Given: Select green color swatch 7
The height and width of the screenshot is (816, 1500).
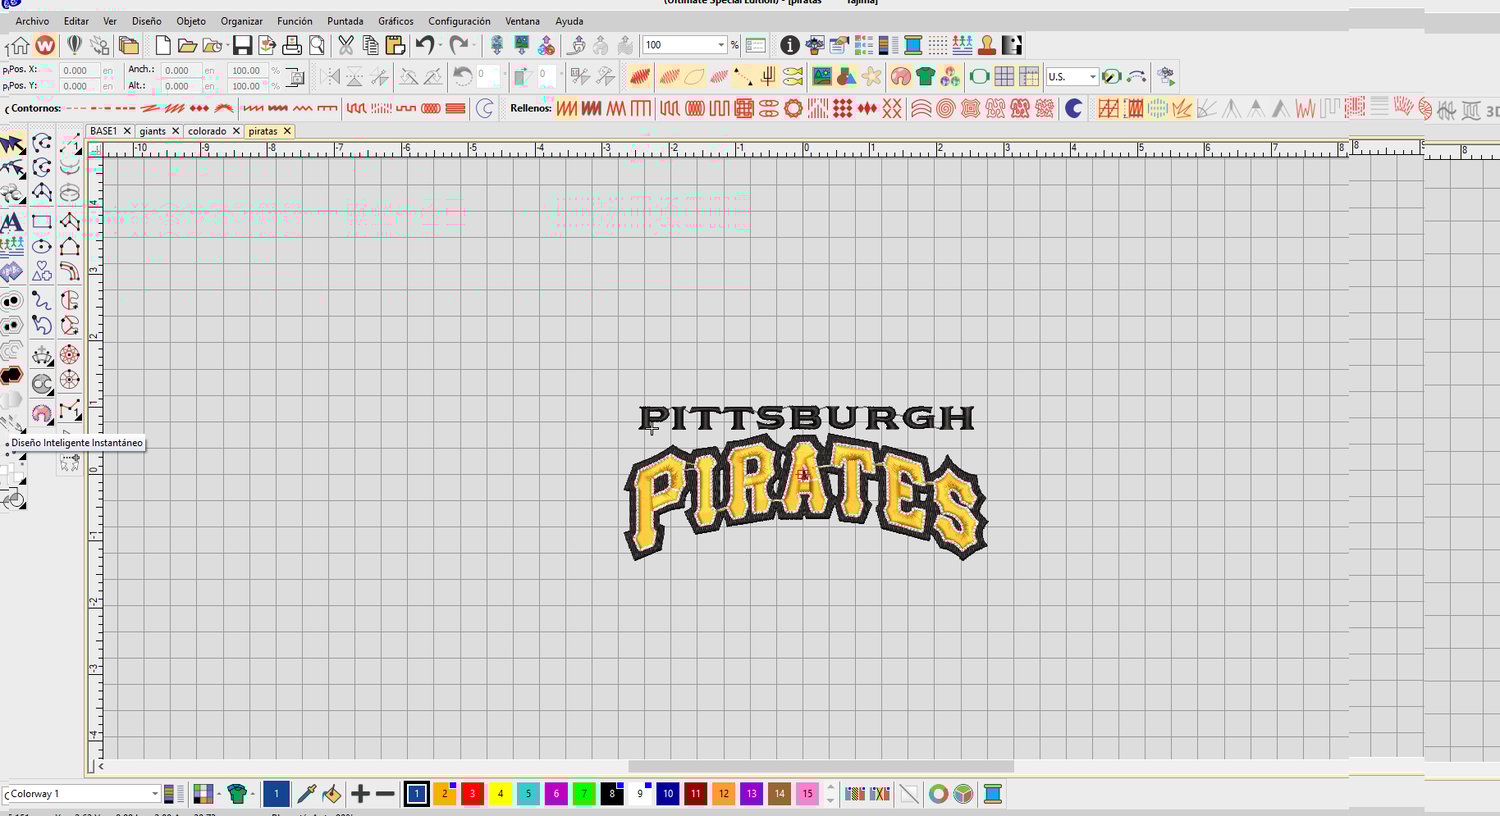Looking at the screenshot, I should click(584, 794).
